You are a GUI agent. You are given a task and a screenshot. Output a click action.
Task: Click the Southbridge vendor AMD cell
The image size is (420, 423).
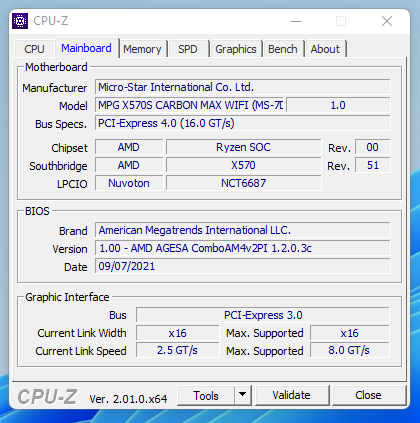pos(129,165)
